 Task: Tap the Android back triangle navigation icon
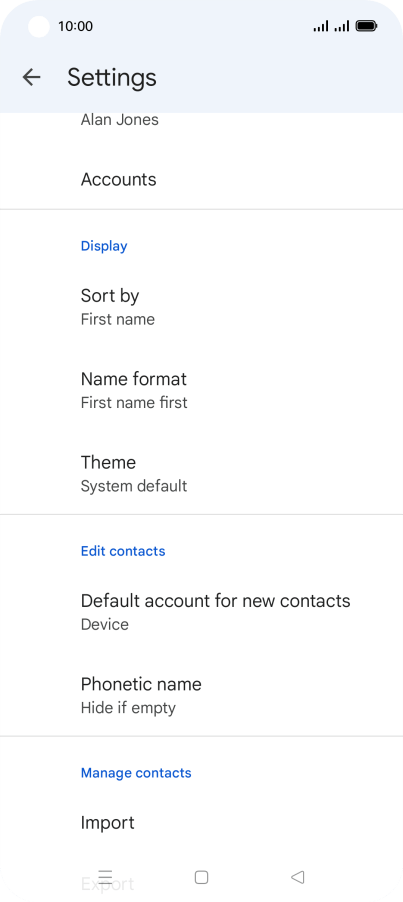coord(297,877)
